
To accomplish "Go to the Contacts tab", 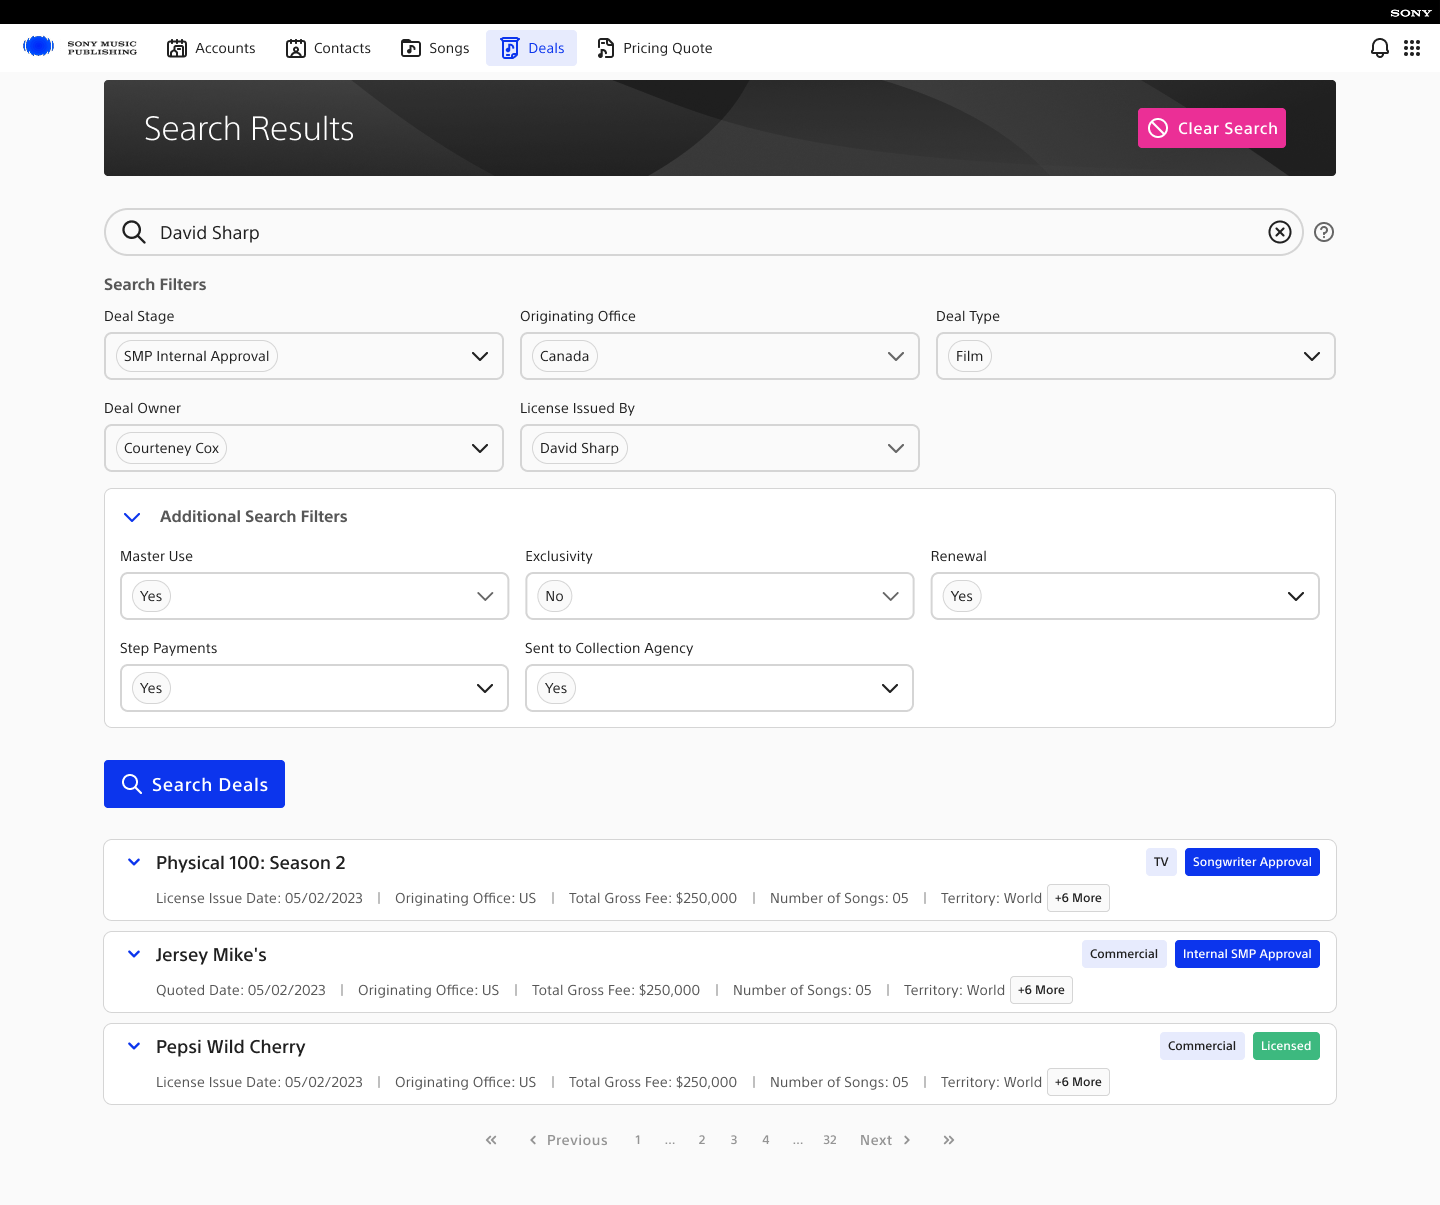I will click(x=328, y=48).
